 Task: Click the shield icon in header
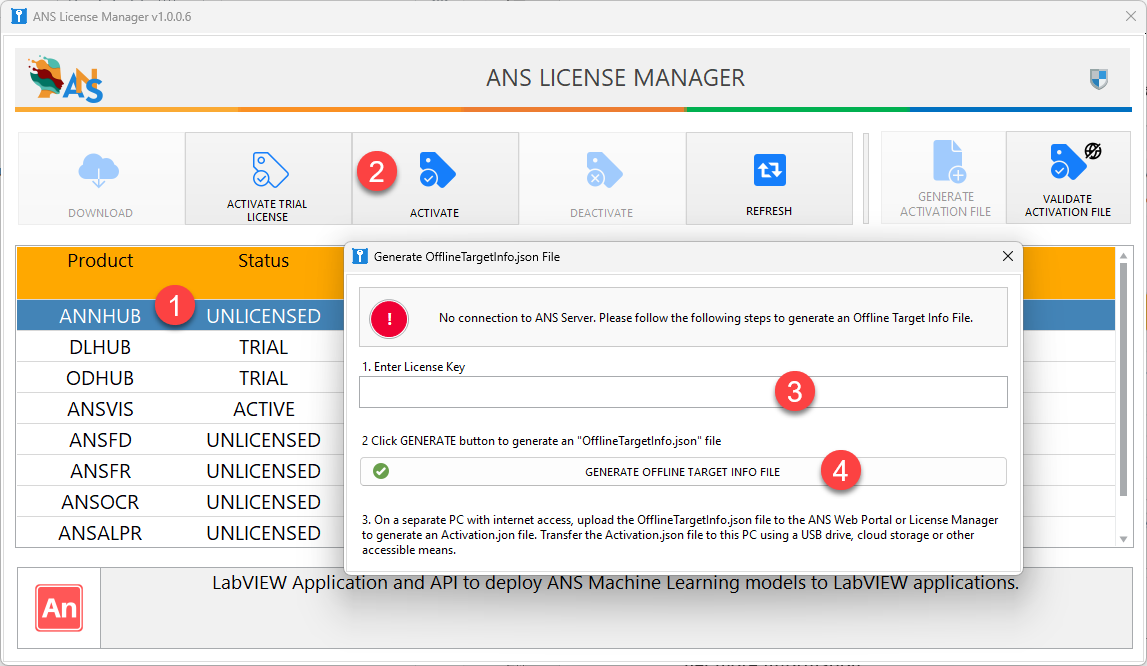[1098, 79]
